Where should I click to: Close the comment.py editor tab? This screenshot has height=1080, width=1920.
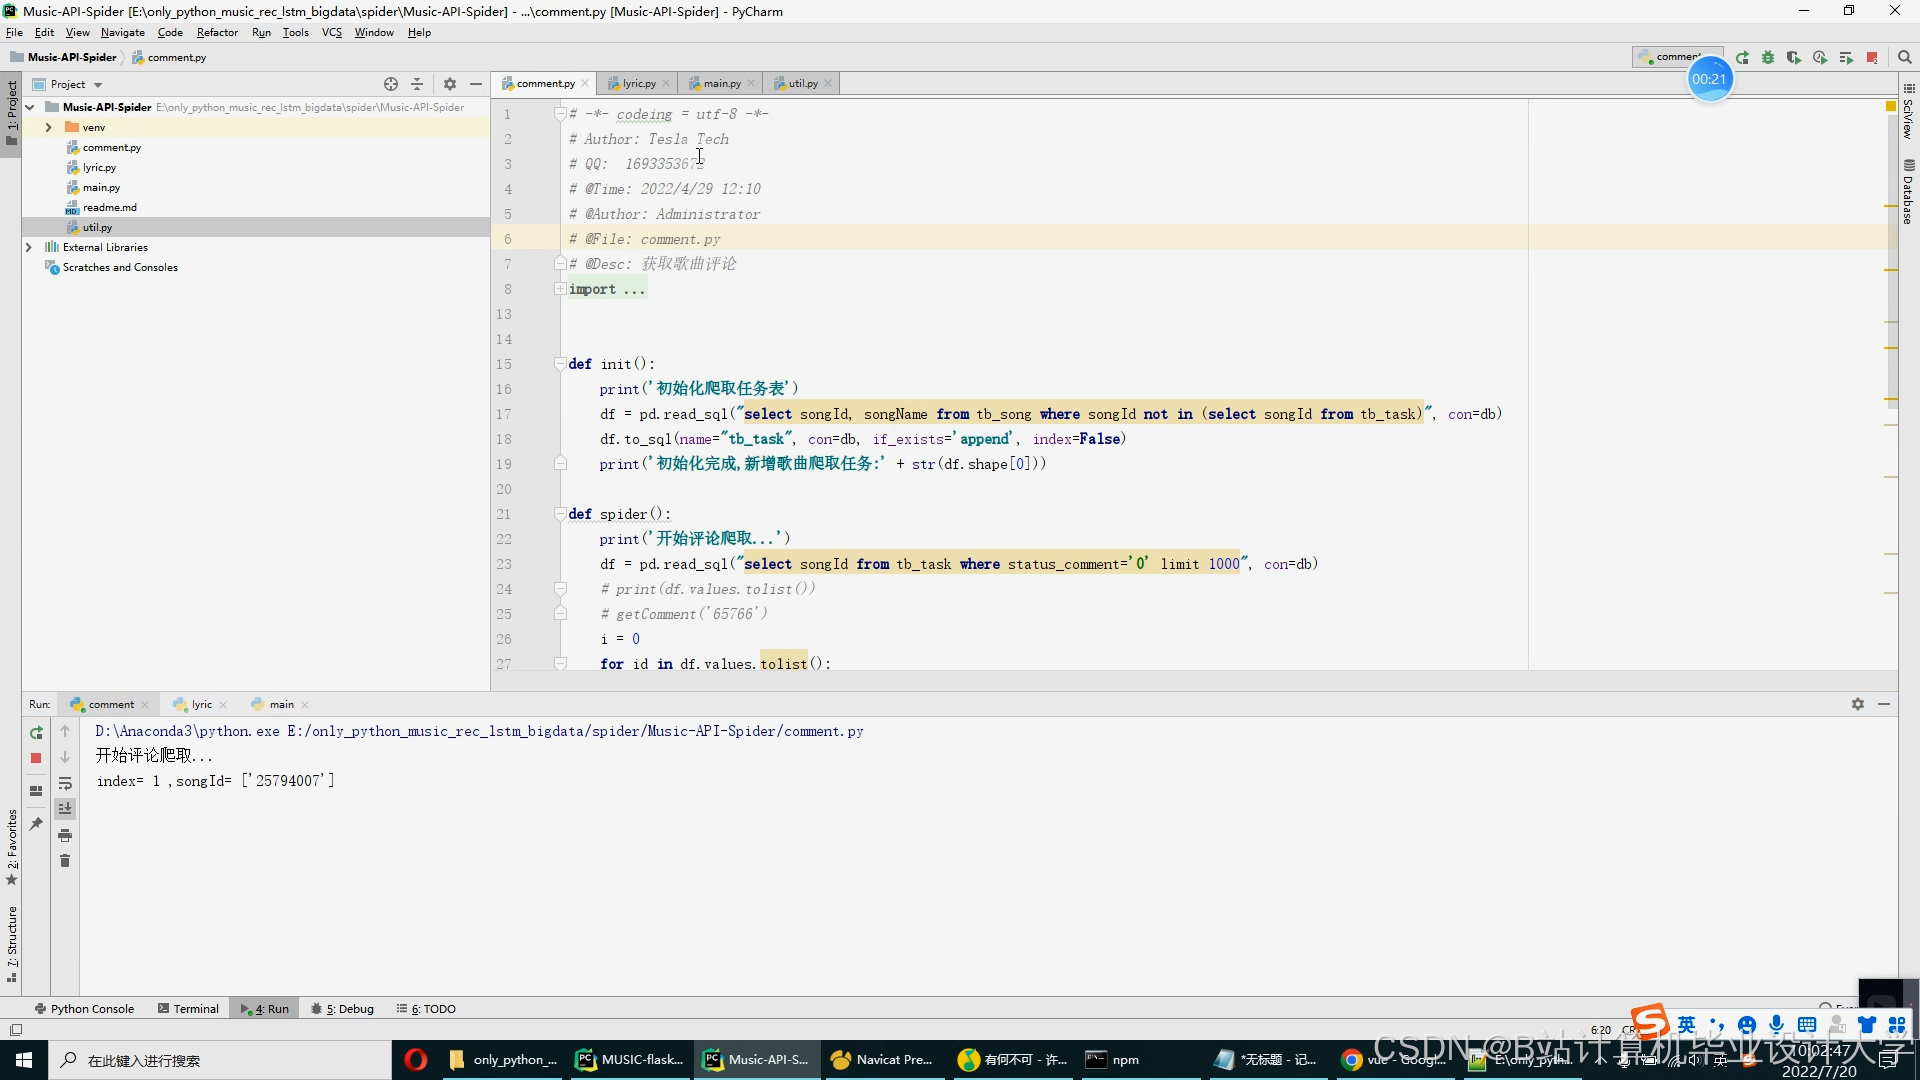tap(585, 83)
